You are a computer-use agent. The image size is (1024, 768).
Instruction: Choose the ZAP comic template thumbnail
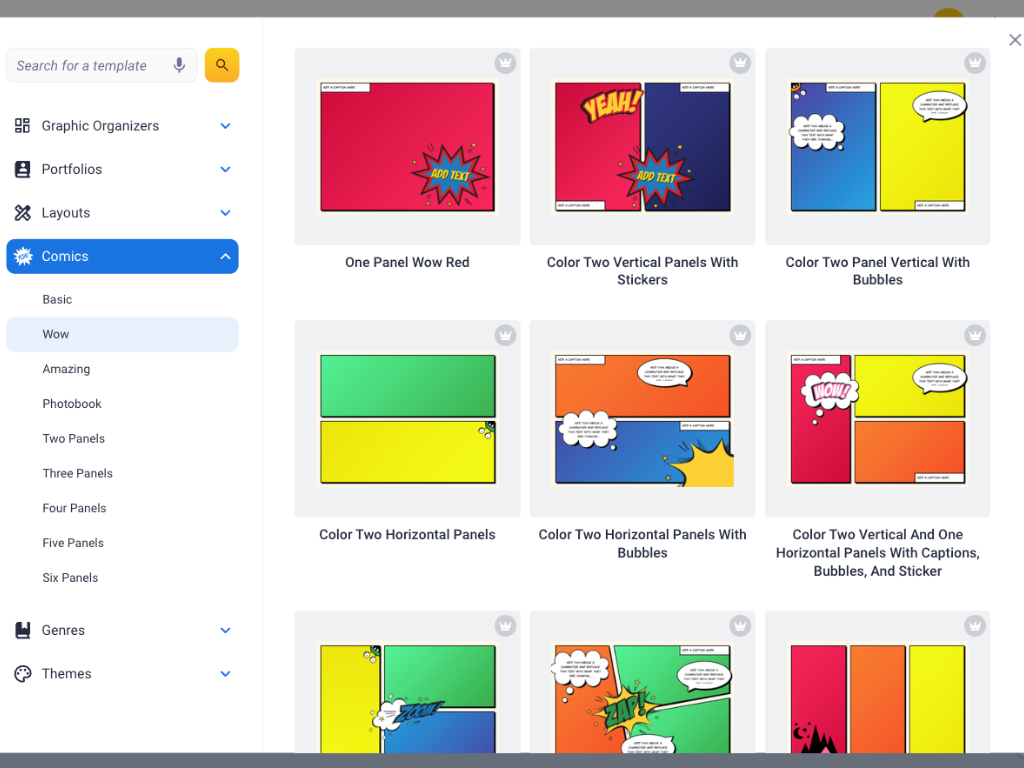(643, 682)
